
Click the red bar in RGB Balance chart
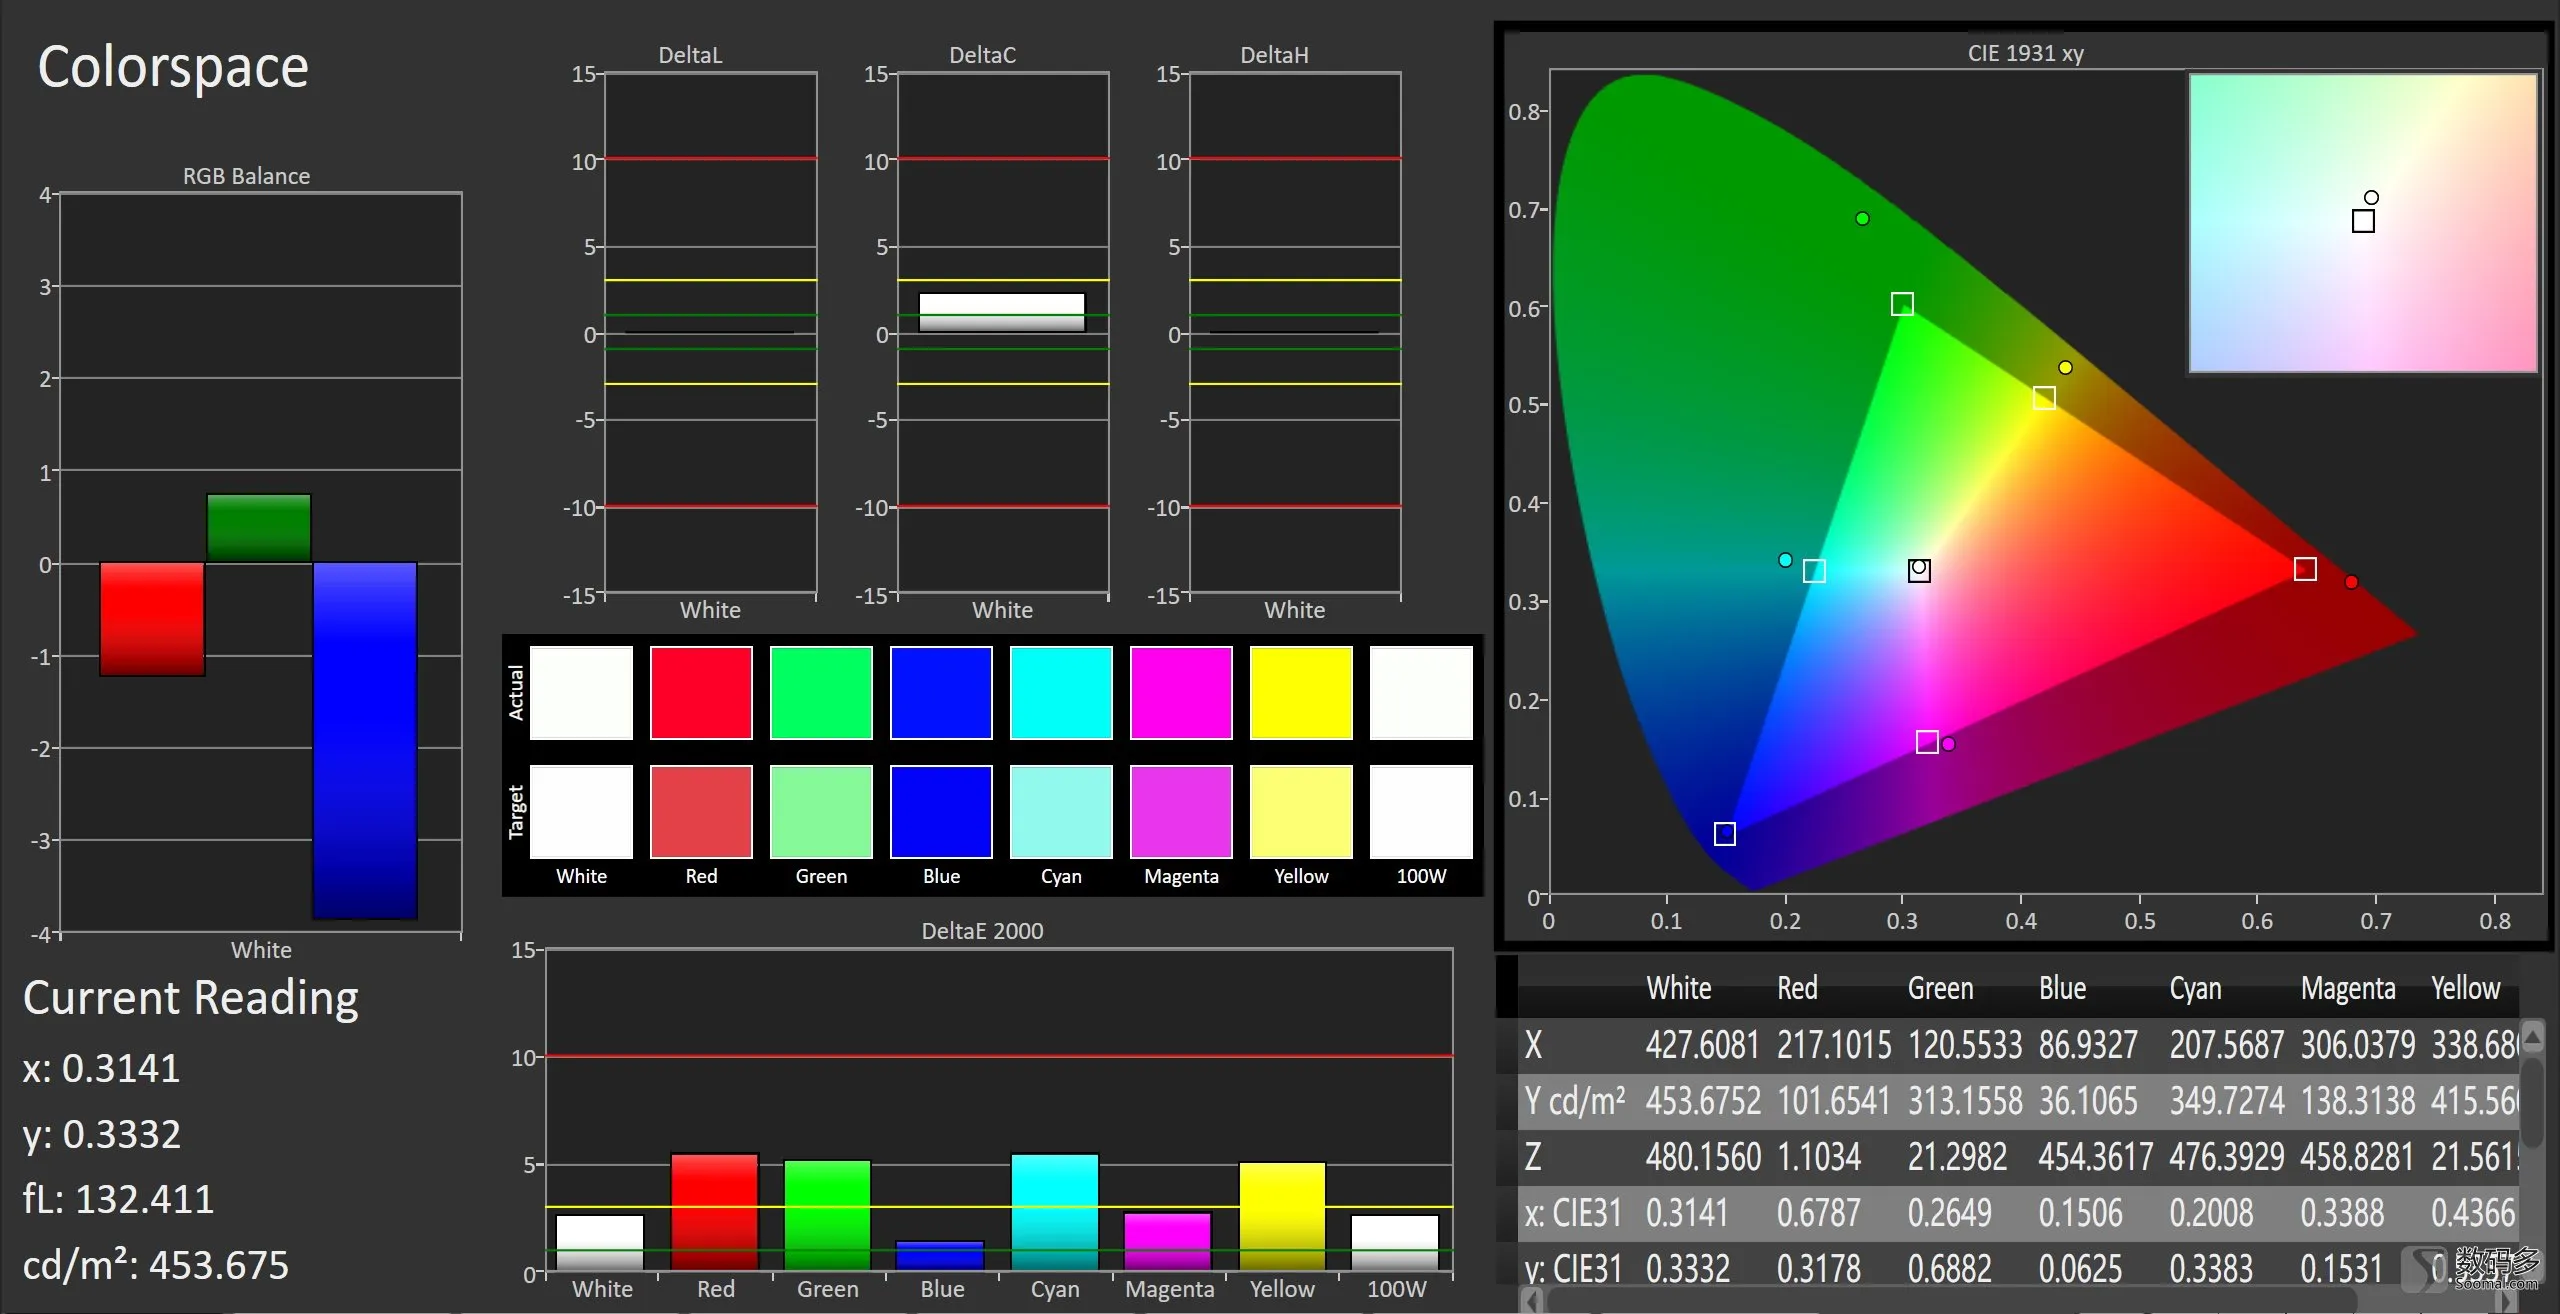[x=152, y=619]
